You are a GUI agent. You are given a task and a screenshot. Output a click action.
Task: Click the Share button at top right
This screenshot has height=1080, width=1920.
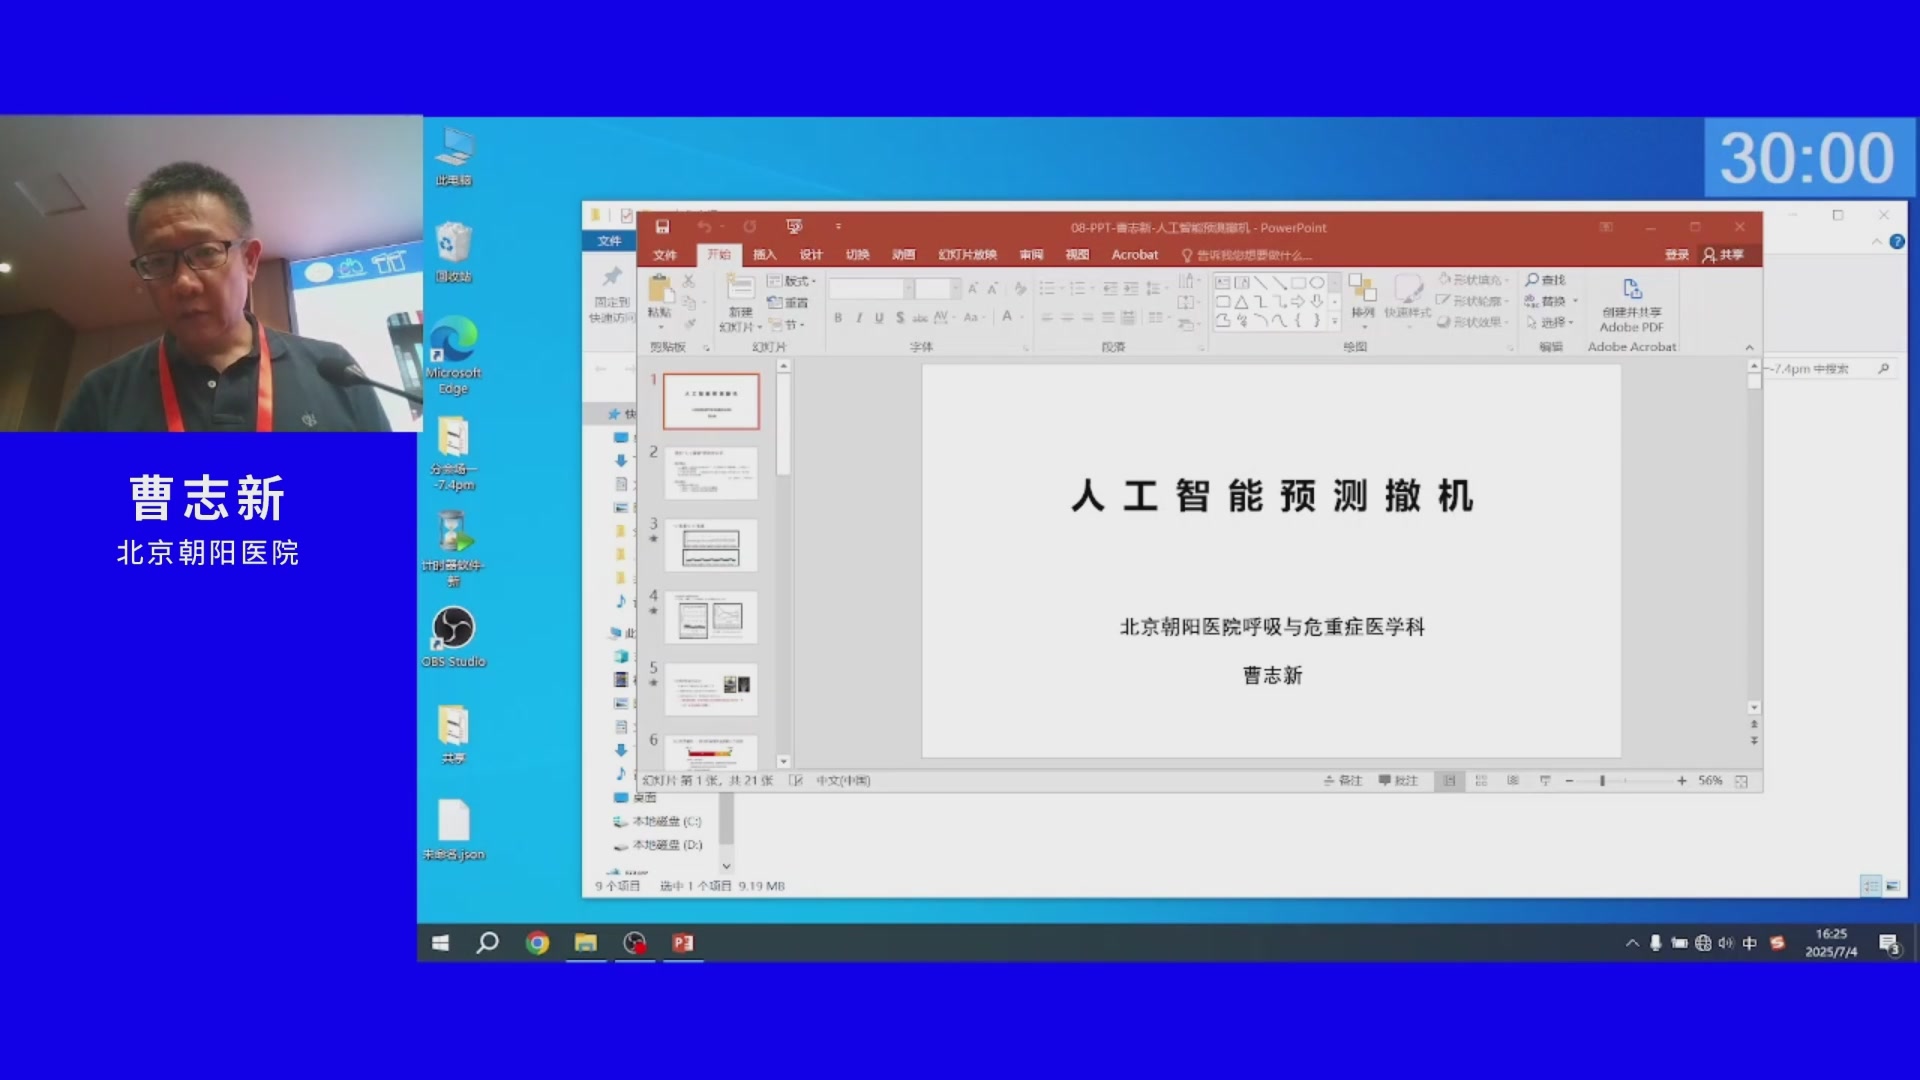pos(1724,255)
